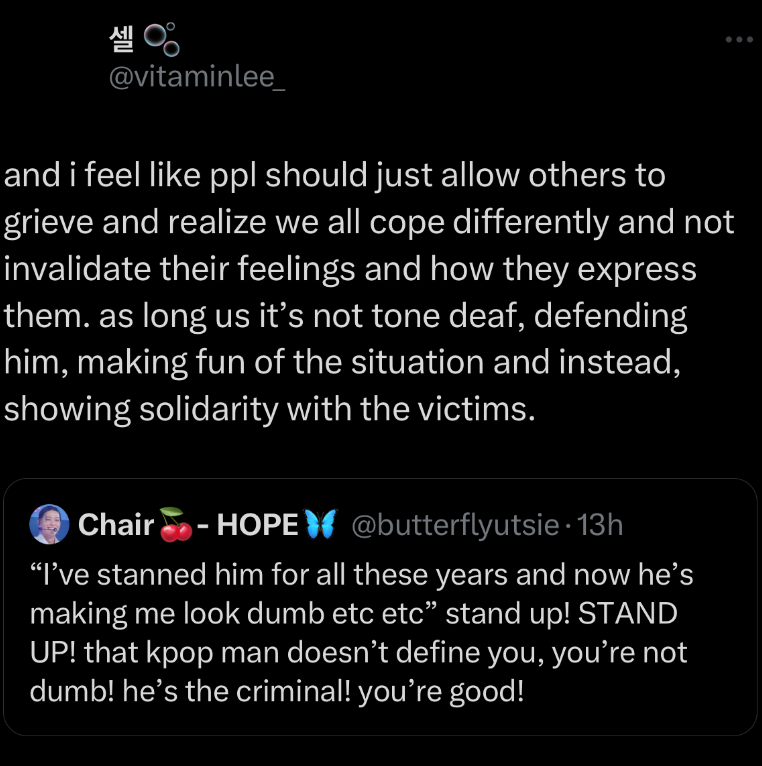The width and height of the screenshot is (762, 766).
Task: Click the quoted author name Chair
Action: (x=115, y=524)
